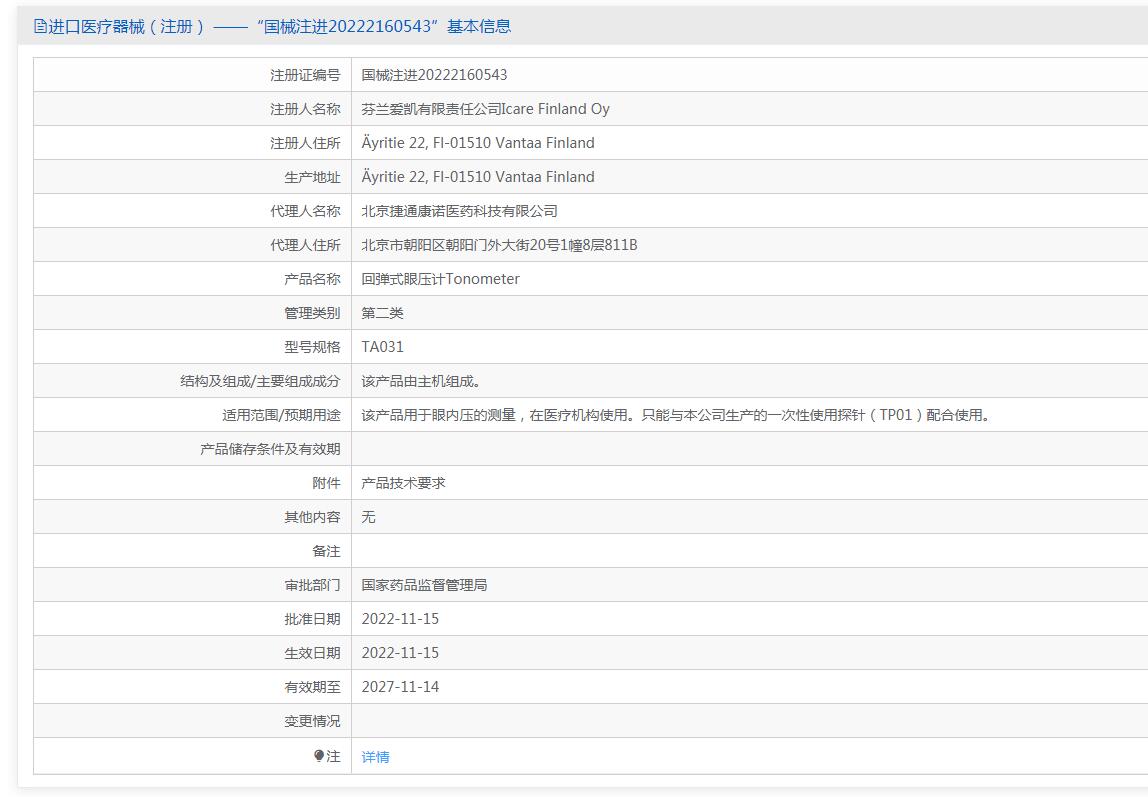This screenshot has width=1148, height=797.
Task: Open the 详情 details link
Action: [376, 757]
